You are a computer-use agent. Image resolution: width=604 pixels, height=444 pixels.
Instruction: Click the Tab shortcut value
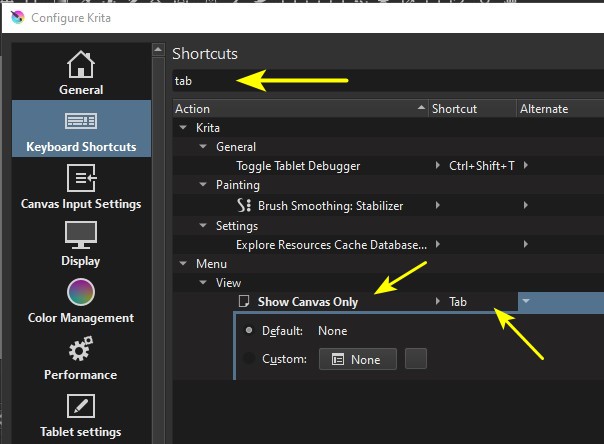(x=458, y=302)
